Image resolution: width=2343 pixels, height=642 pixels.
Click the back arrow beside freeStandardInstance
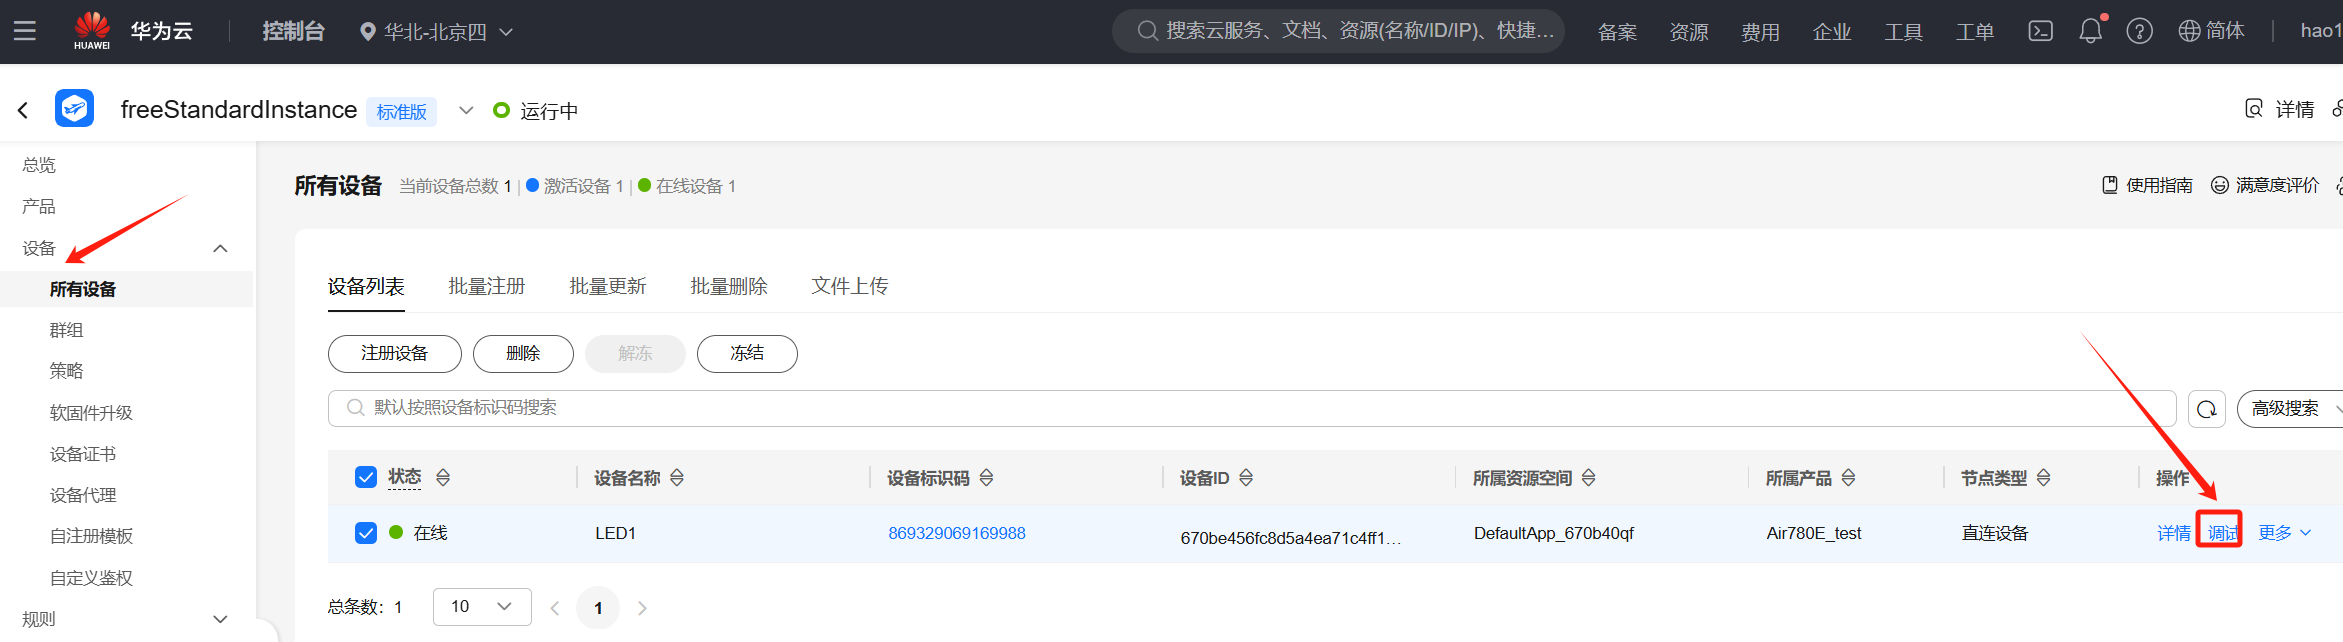[x=23, y=110]
